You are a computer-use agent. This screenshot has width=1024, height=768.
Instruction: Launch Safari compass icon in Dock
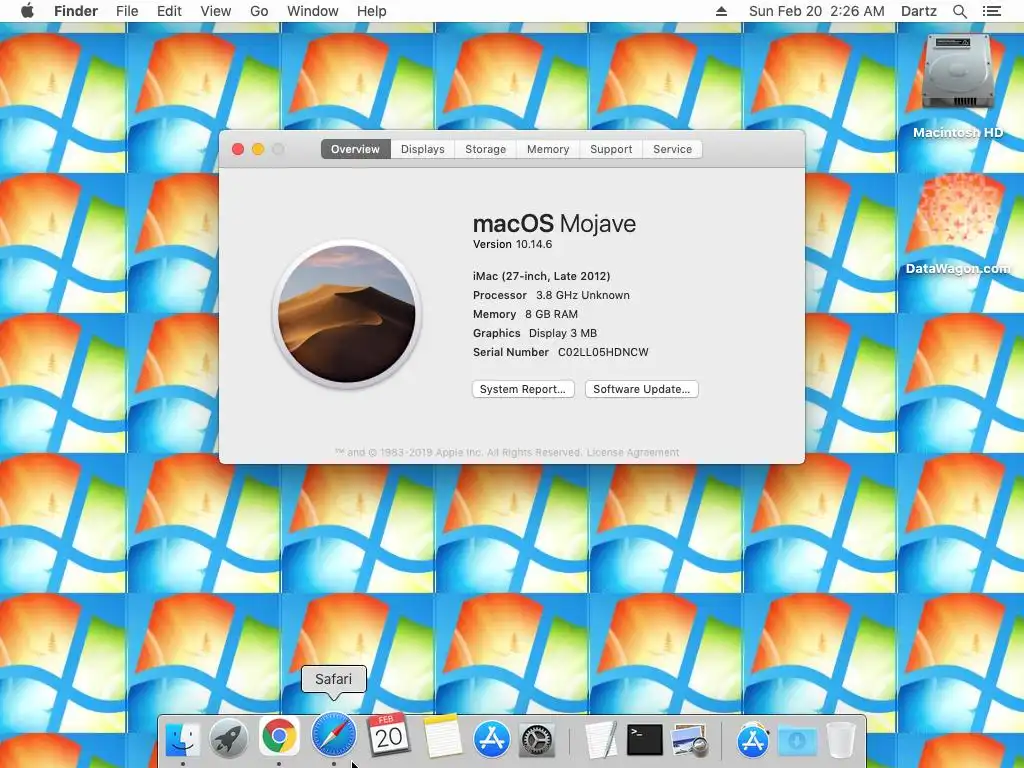pyautogui.click(x=334, y=735)
